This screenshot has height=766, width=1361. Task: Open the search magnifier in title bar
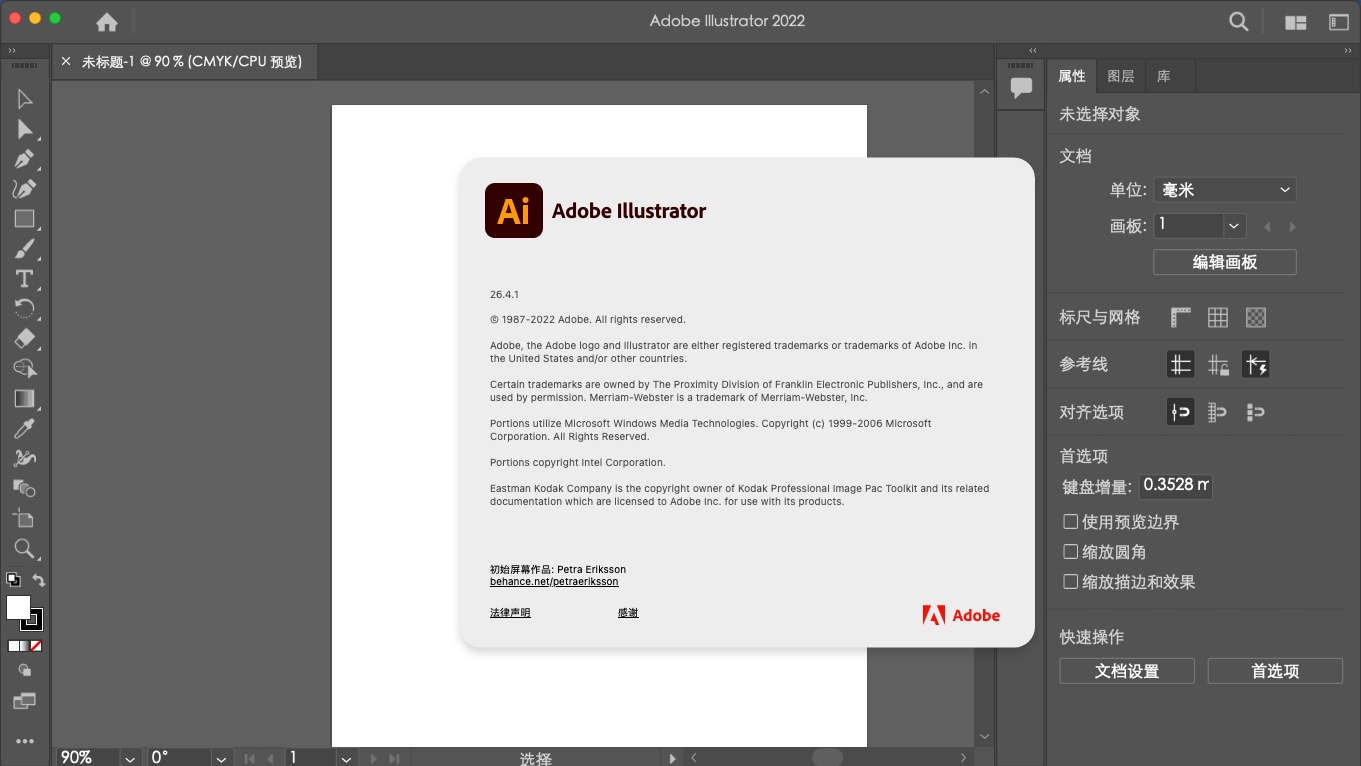coord(1239,21)
